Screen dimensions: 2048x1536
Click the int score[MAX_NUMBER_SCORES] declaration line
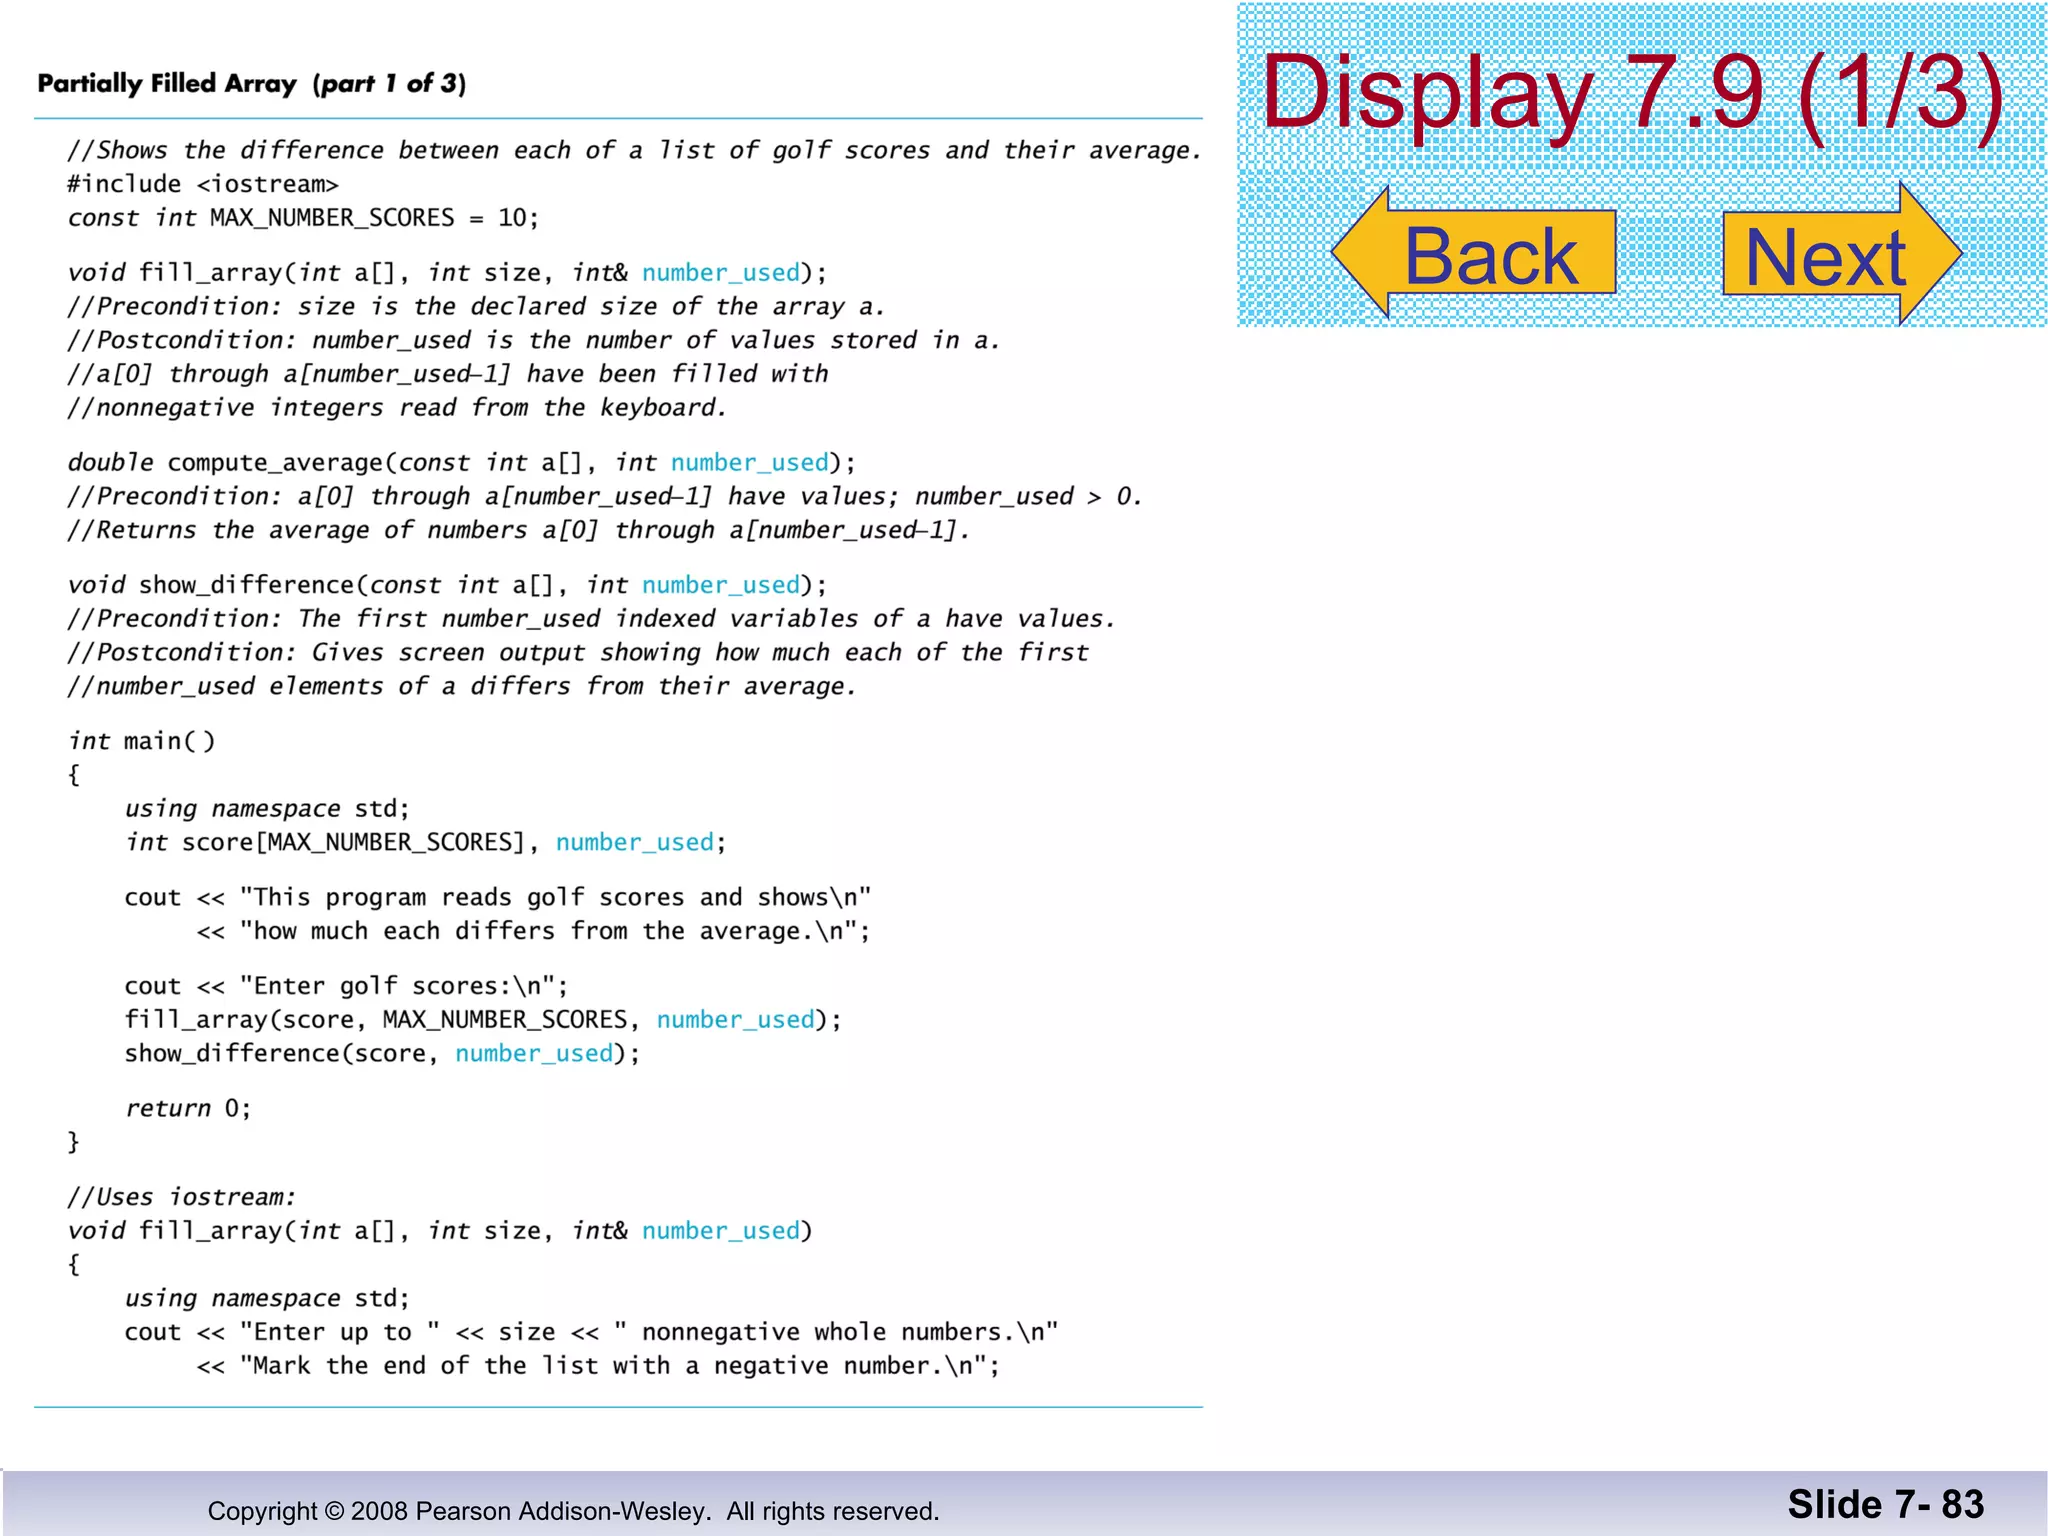[x=425, y=842]
